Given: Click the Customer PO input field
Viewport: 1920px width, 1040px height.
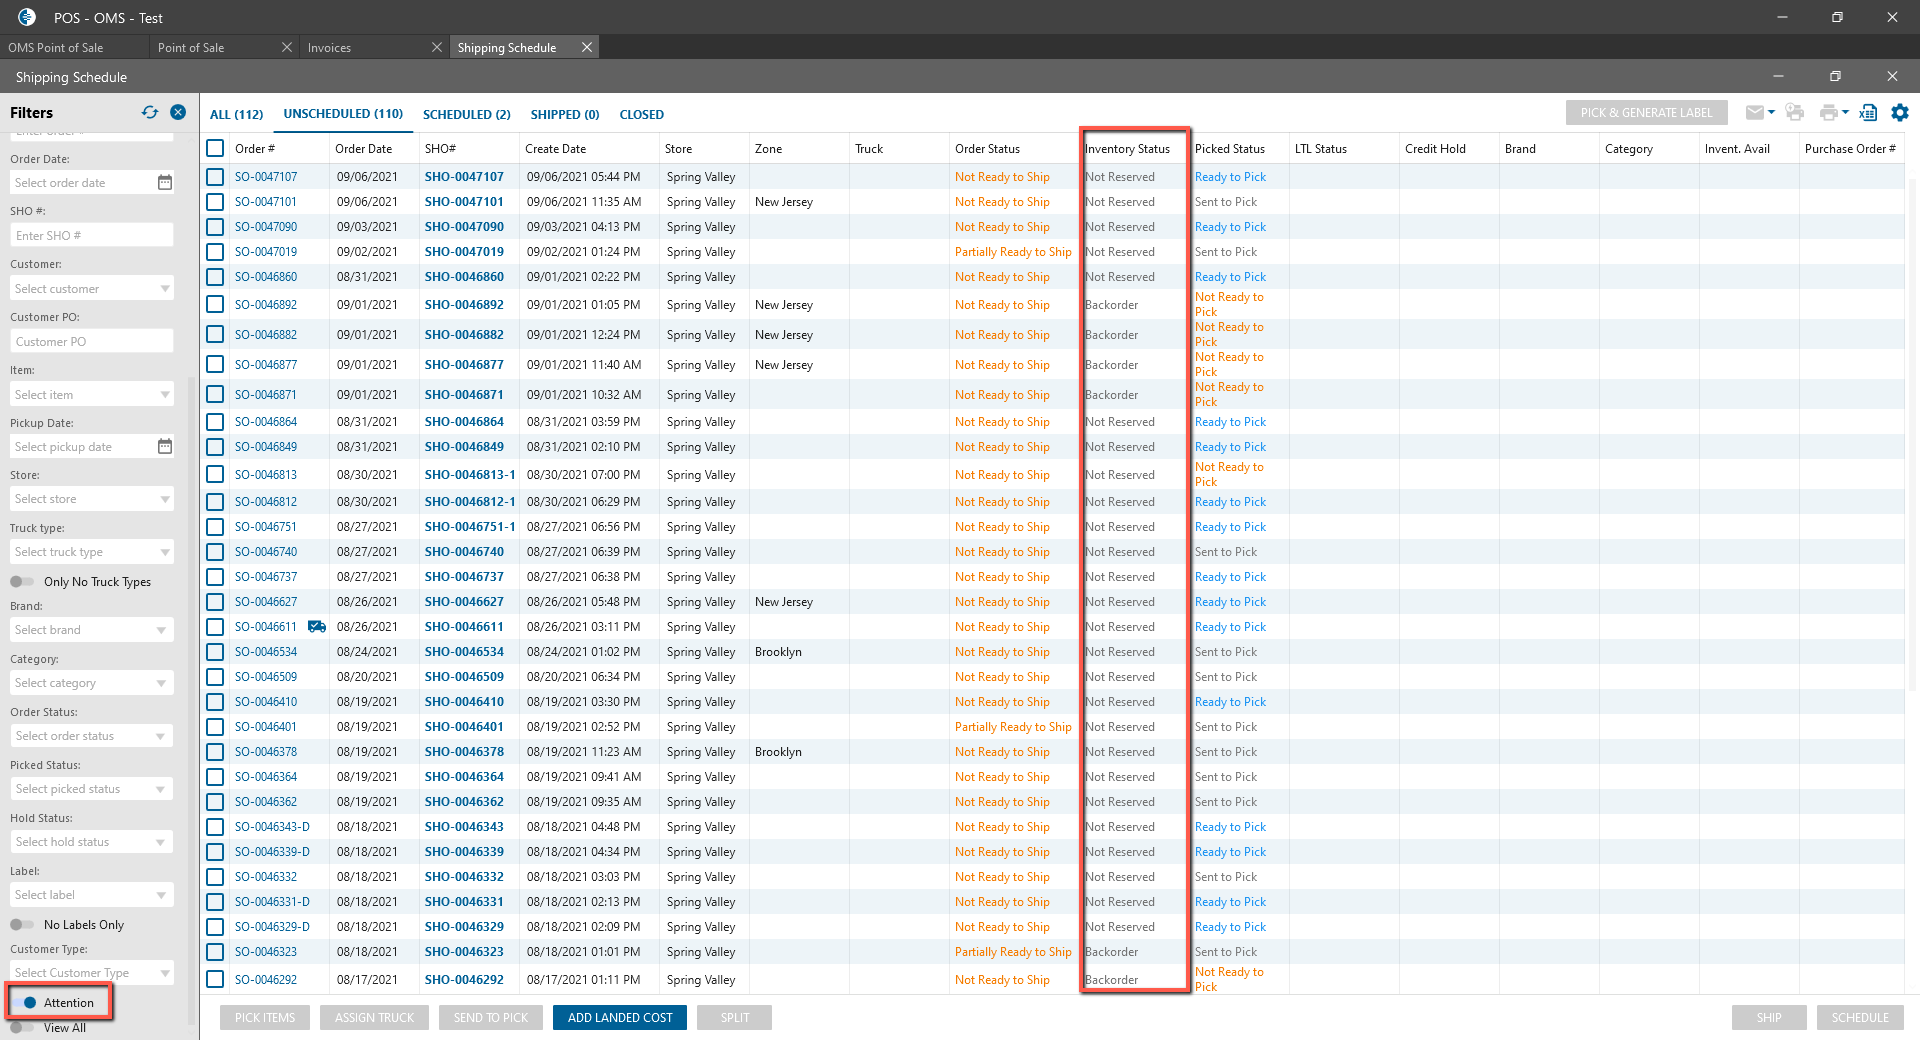Looking at the screenshot, I should [x=92, y=342].
